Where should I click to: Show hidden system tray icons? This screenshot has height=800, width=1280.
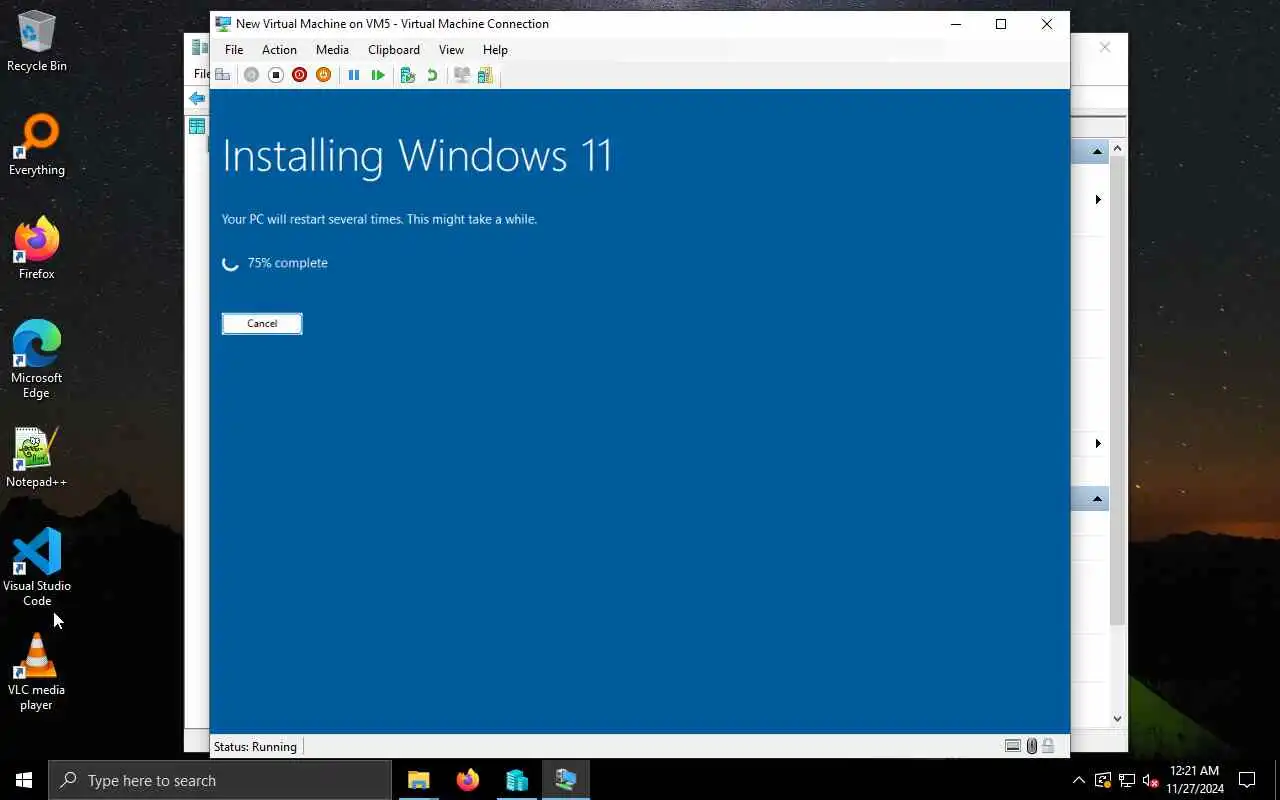coord(1079,780)
